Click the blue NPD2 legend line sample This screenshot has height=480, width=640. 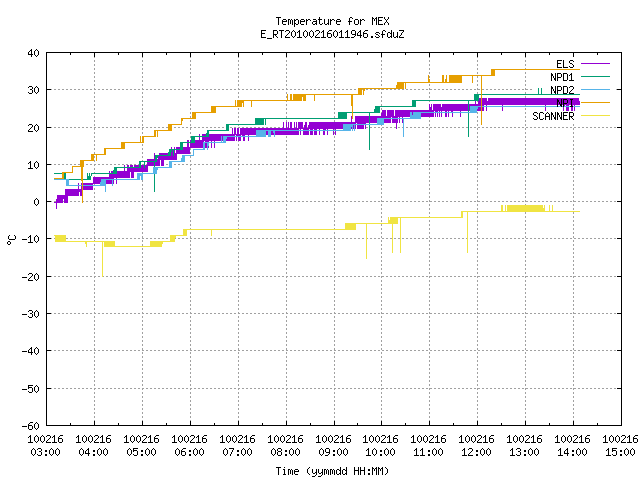point(595,89)
